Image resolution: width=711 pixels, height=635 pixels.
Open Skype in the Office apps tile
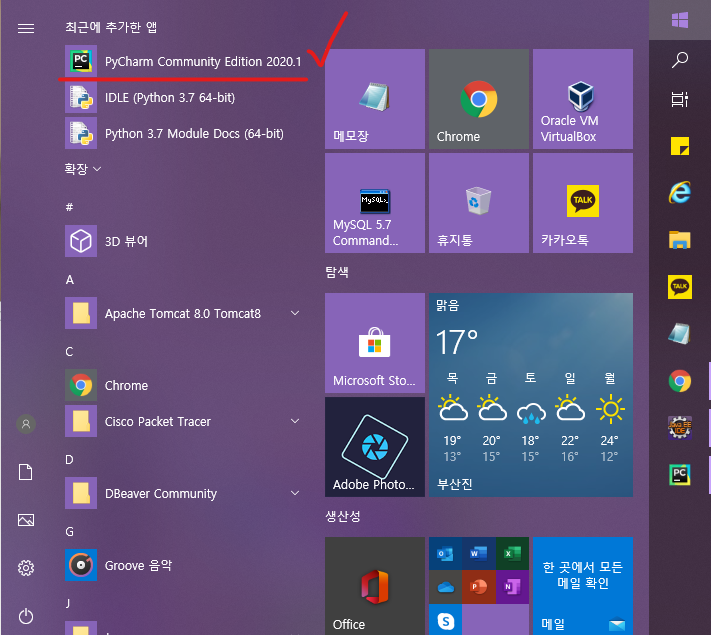[x=445, y=620]
